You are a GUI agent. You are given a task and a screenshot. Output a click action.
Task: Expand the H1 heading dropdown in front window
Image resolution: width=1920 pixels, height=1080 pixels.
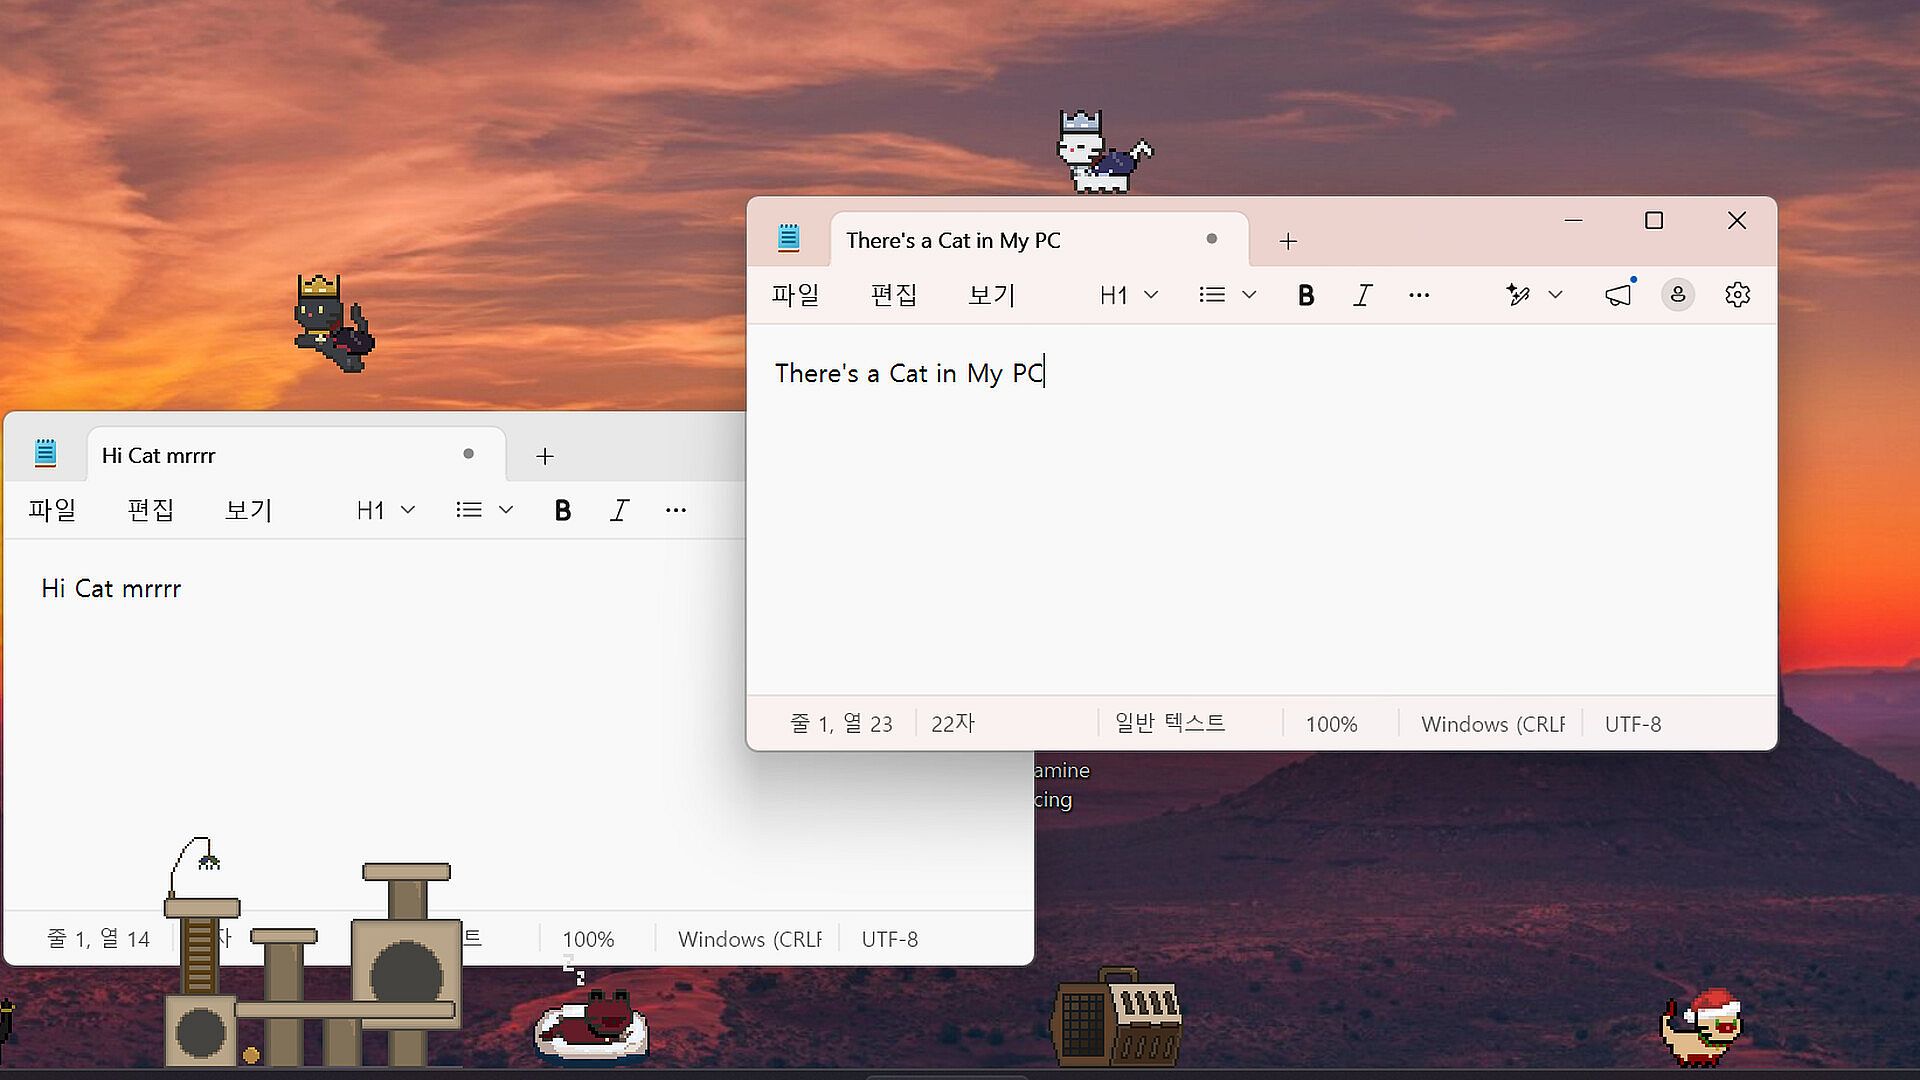pos(1129,295)
